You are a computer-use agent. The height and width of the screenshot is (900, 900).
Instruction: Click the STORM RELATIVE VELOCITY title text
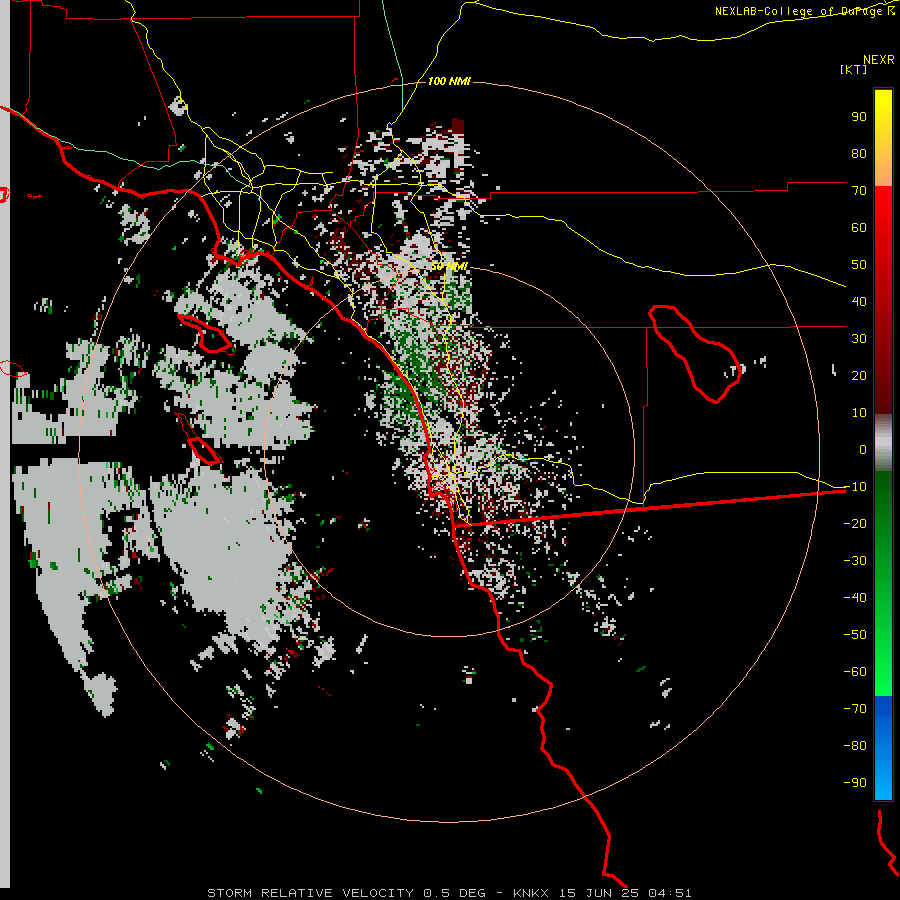[310, 893]
